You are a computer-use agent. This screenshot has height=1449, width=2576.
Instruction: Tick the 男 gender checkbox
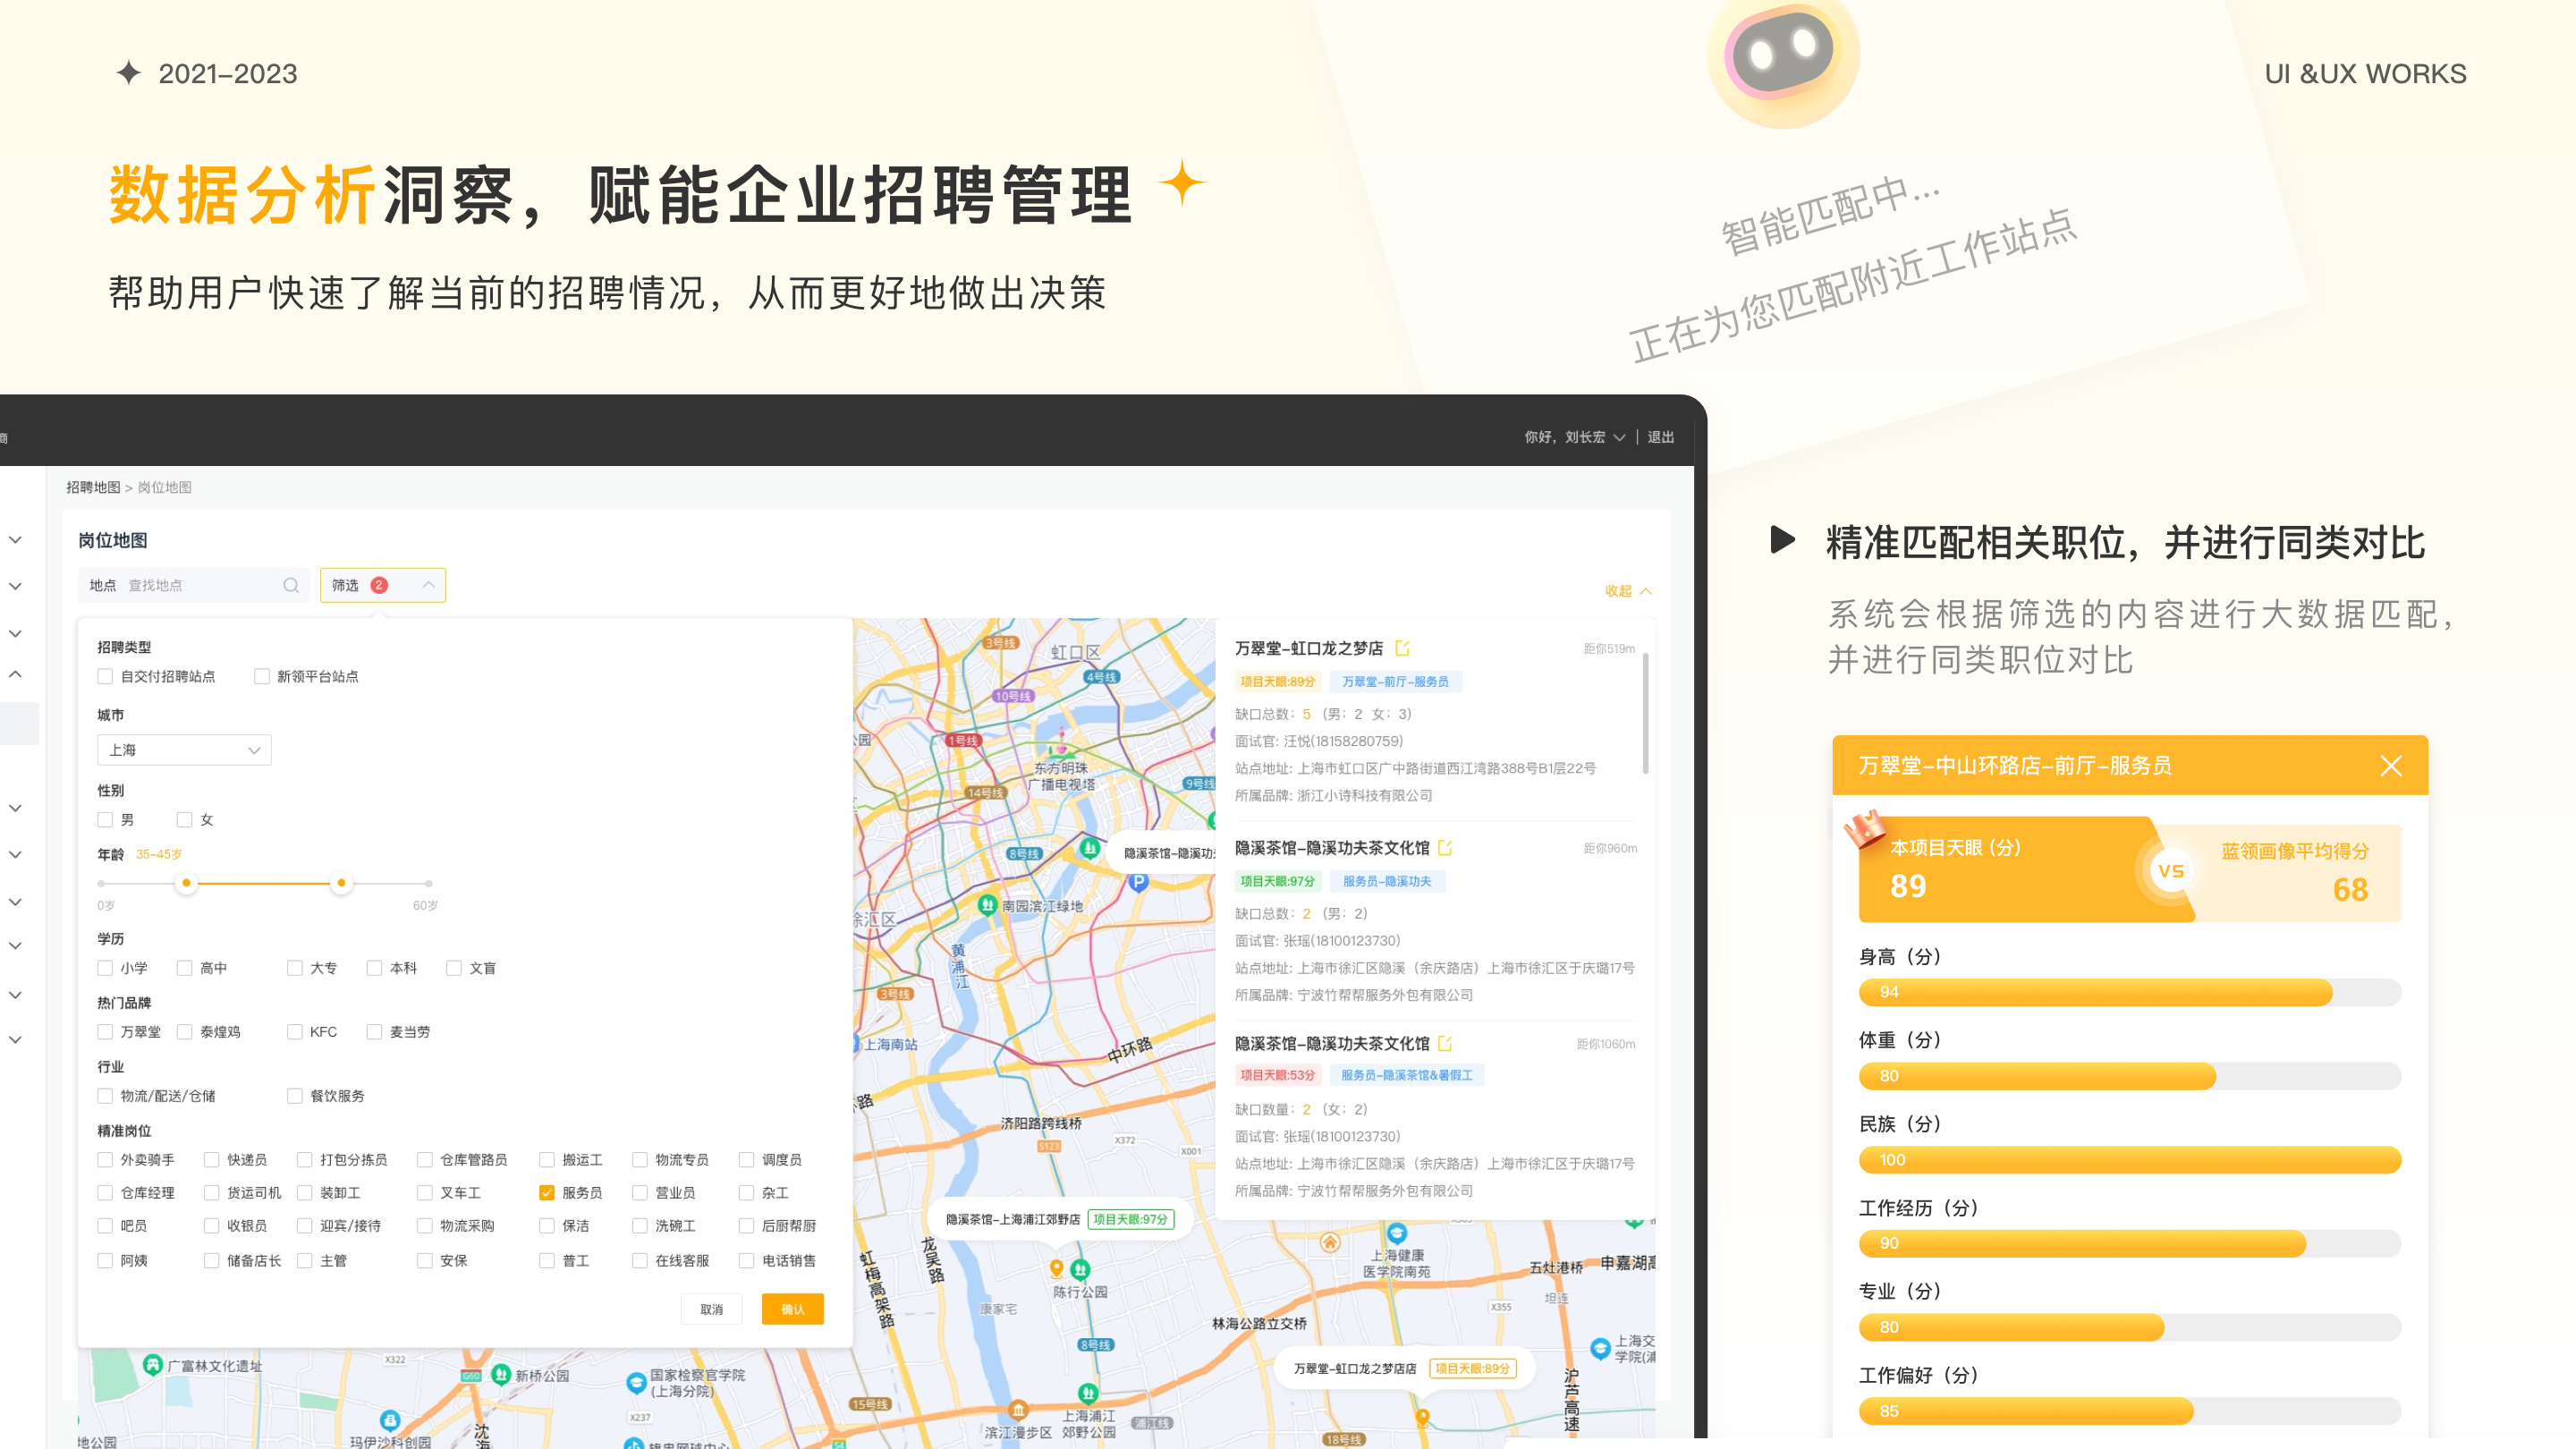[x=105, y=820]
